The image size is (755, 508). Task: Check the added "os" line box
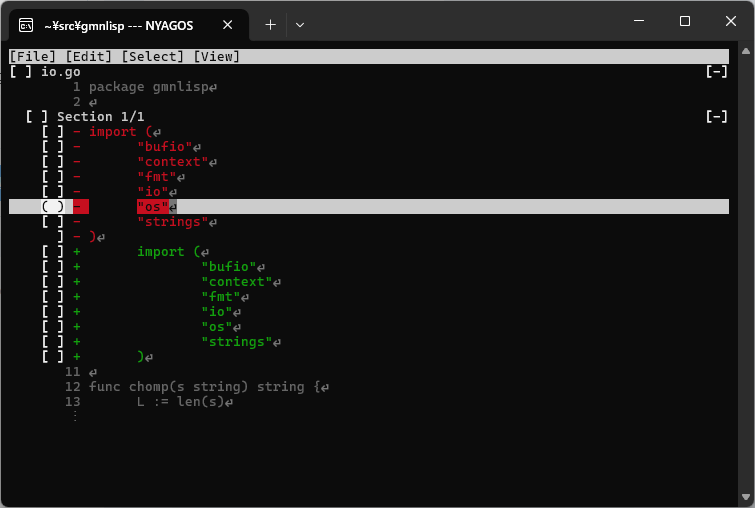[52, 326]
